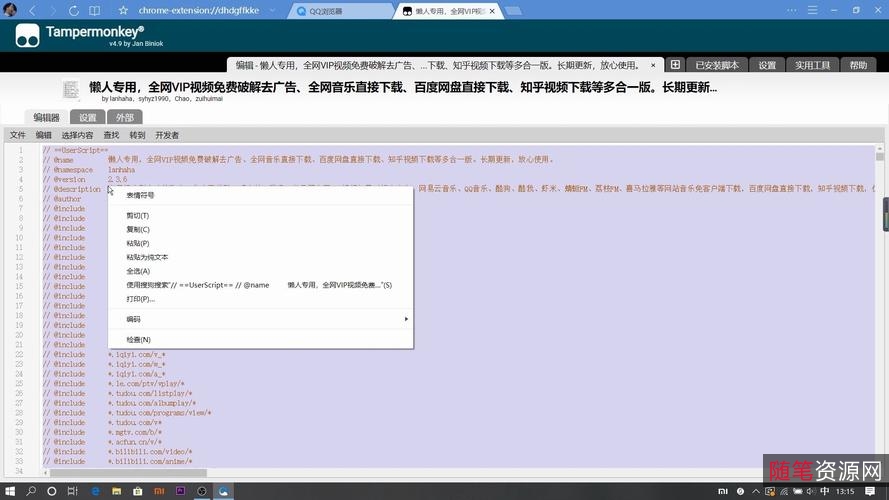This screenshot has width=889, height=500.
Task: Open the 编辑 editor menu
Action: tap(43, 135)
